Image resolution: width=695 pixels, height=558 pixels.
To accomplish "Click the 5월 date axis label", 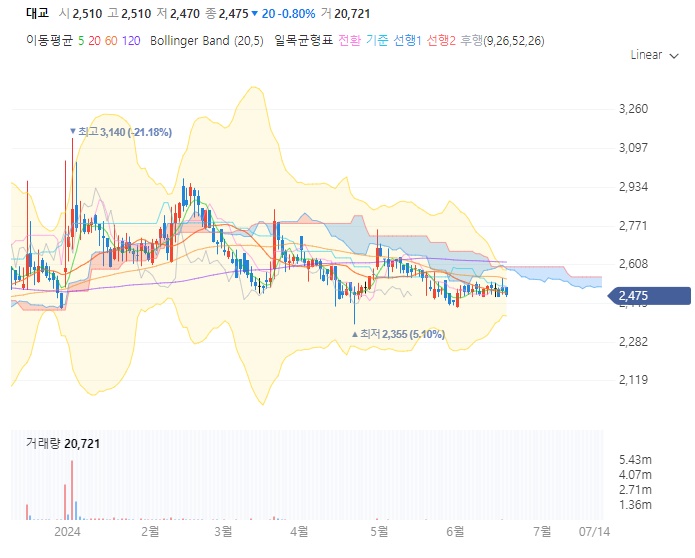I will 379,531.
